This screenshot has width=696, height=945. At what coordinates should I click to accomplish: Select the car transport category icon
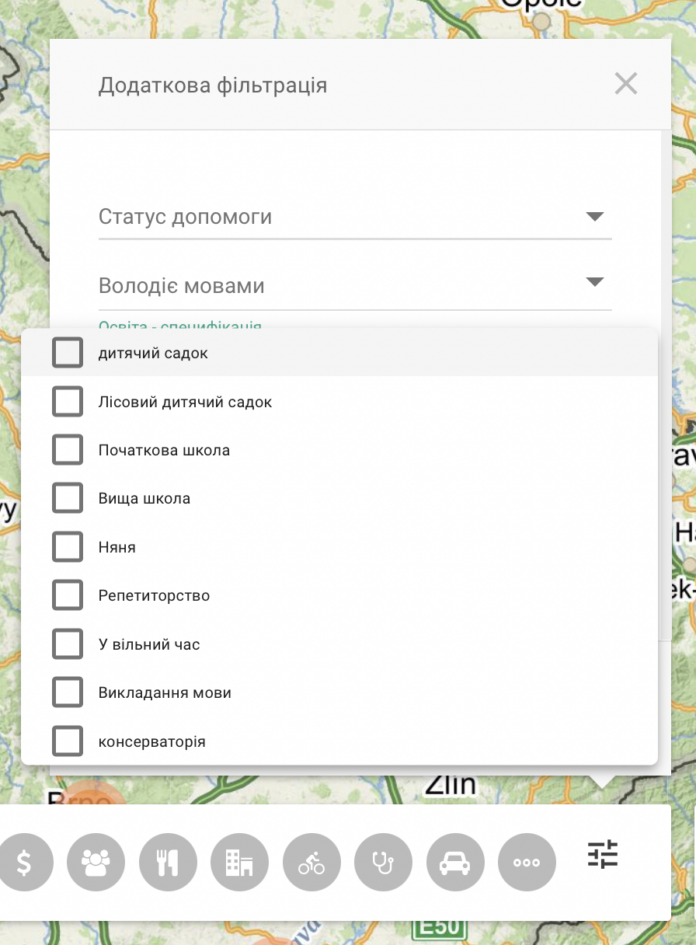[455, 862]
